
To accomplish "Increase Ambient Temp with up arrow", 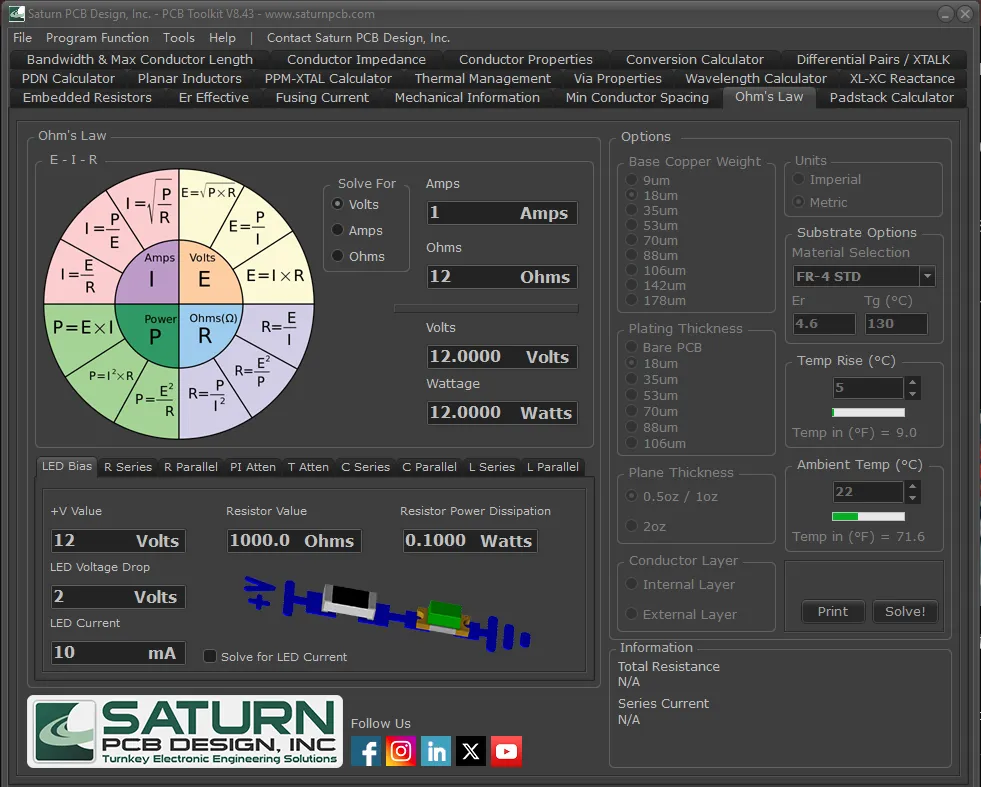I will pyautogui.click(x=913, y=486).
